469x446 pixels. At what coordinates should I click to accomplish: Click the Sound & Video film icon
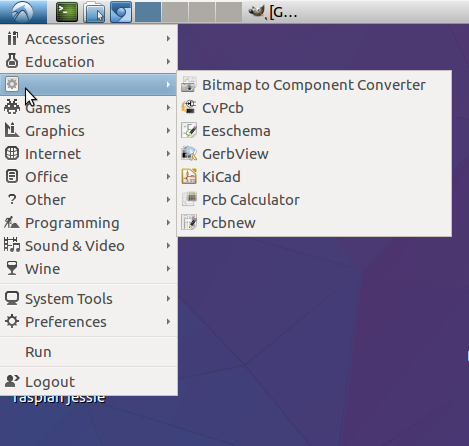[12, 245]
